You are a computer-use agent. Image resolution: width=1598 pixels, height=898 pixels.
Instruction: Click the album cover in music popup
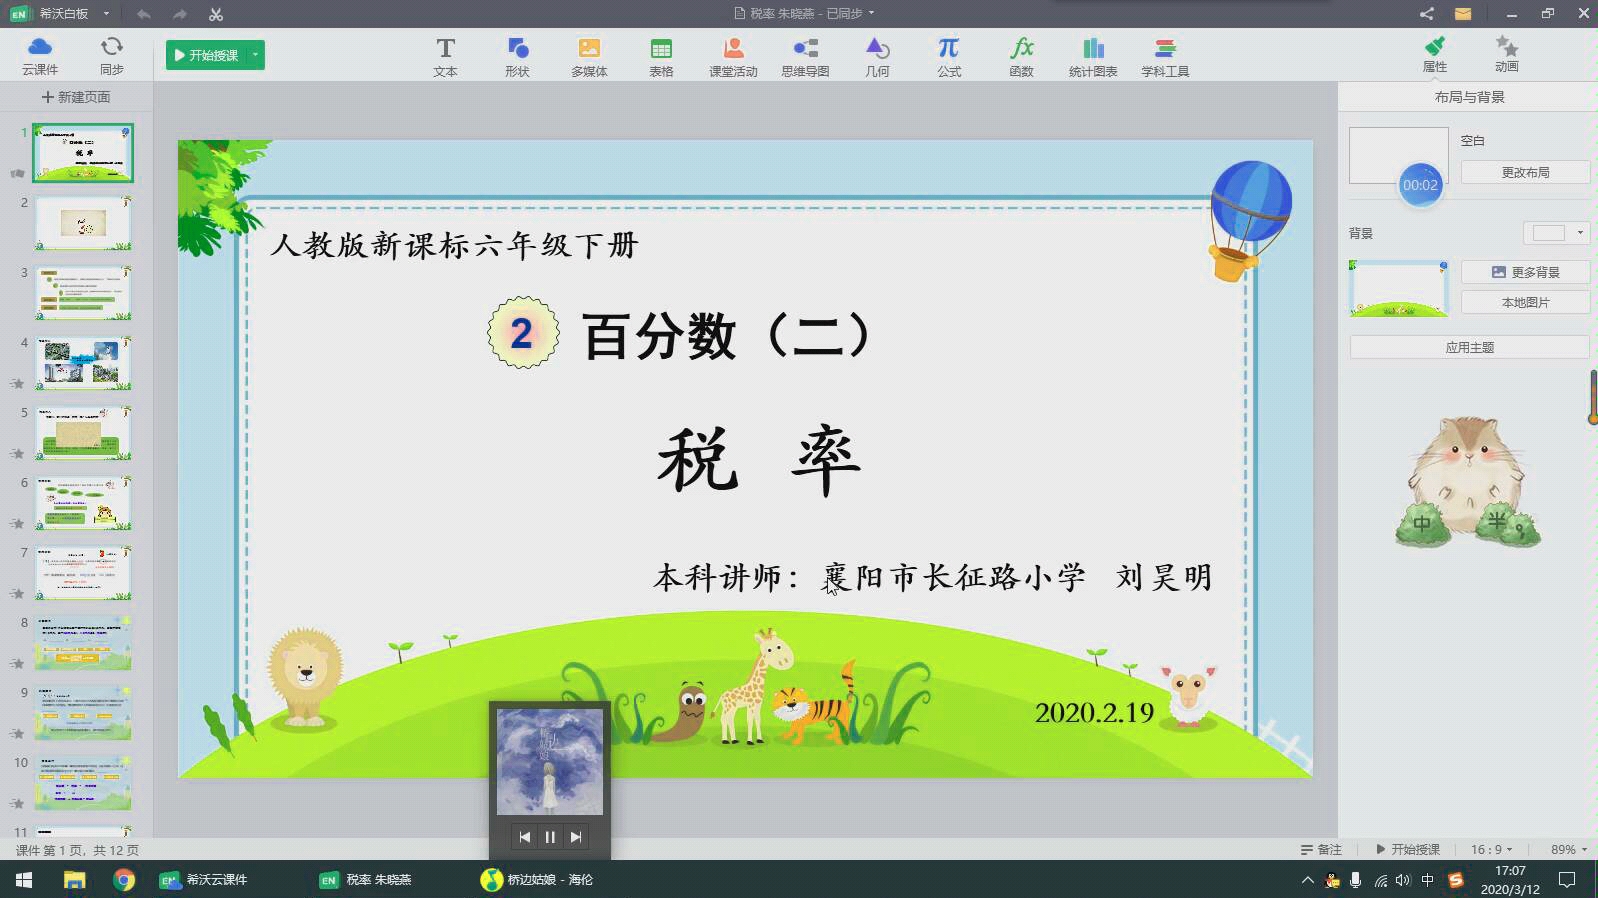[x=550, y=762]
